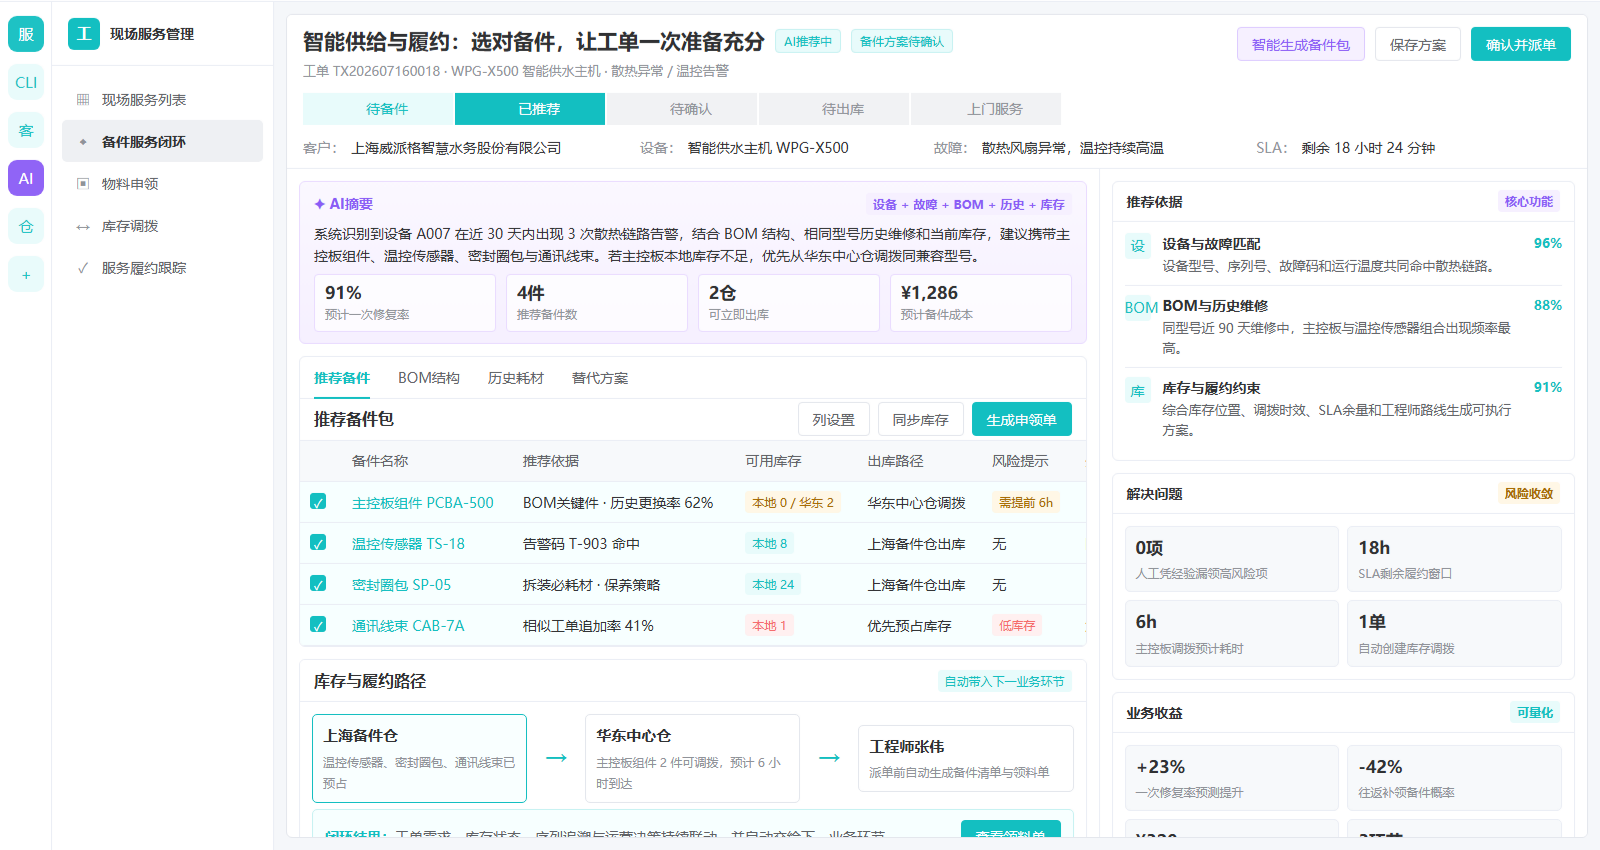The width and height of the screenshot is (1600, 850).
Task: Click the 91% 预计一次修复率 card
Action: (x=405, y=303)
